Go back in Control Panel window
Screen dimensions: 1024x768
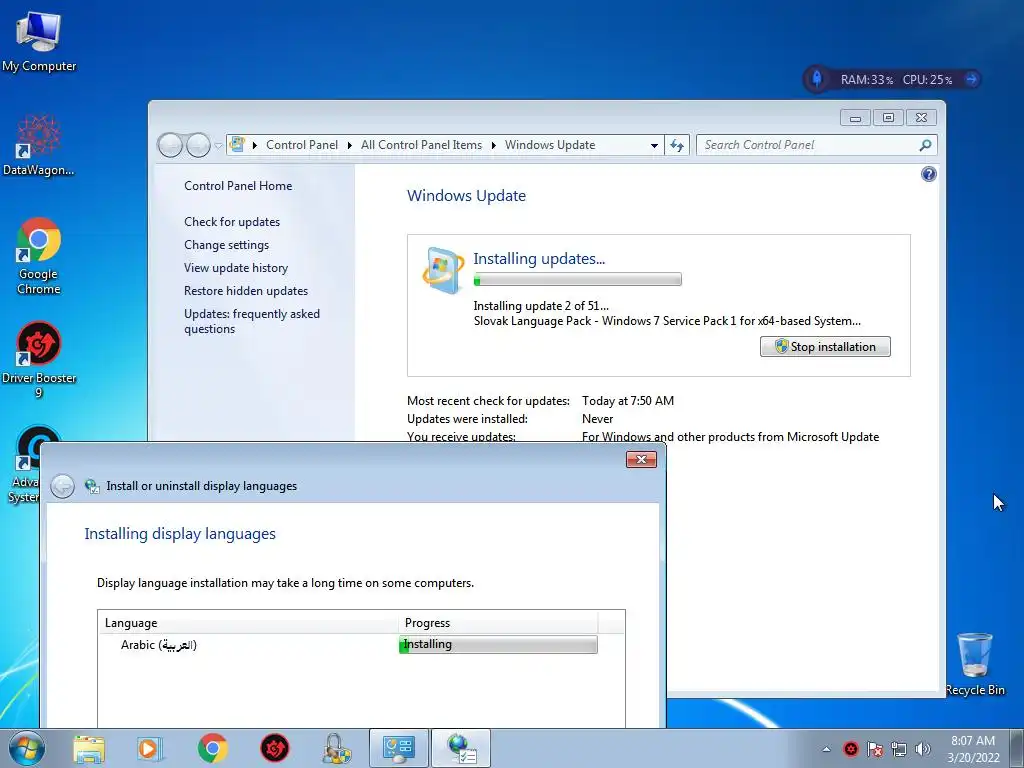pos(170,145)
